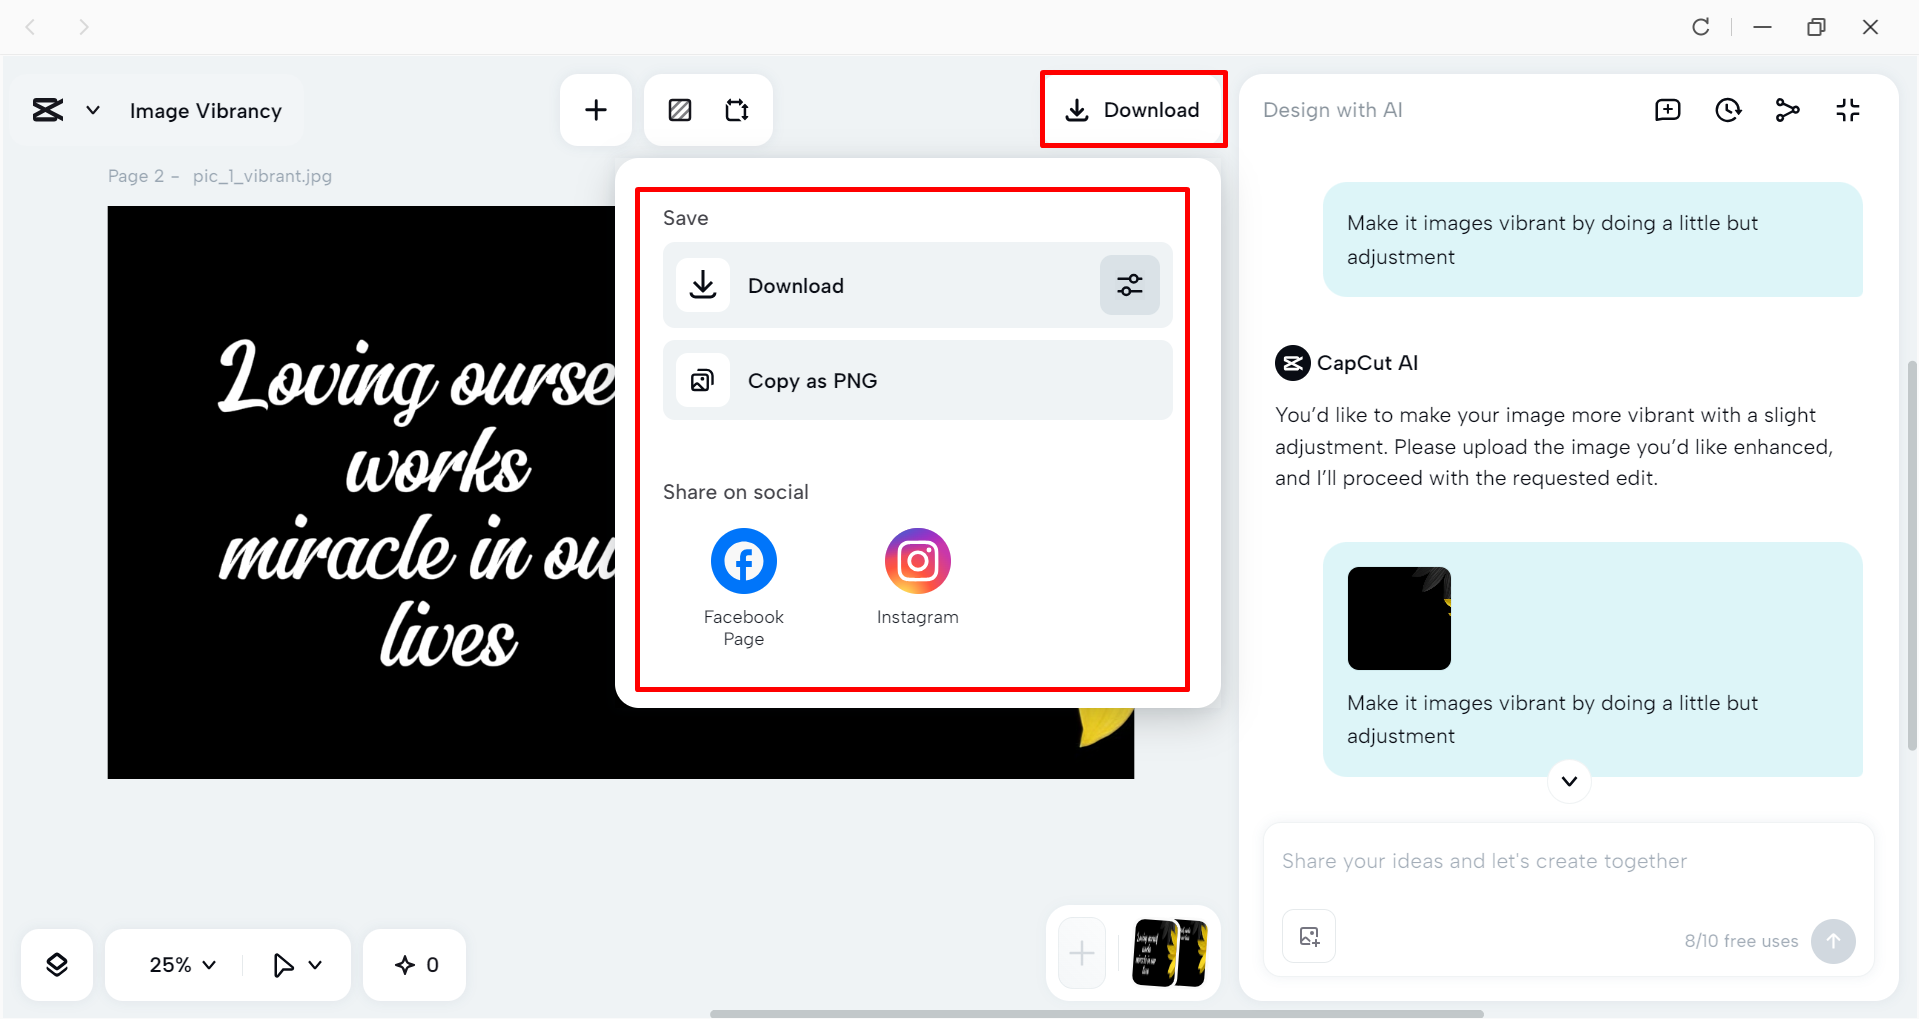This screenshot has height=1019, width=1919.
Task: Click the CapCut AI avatar icon
Action: pos(1292,363)
